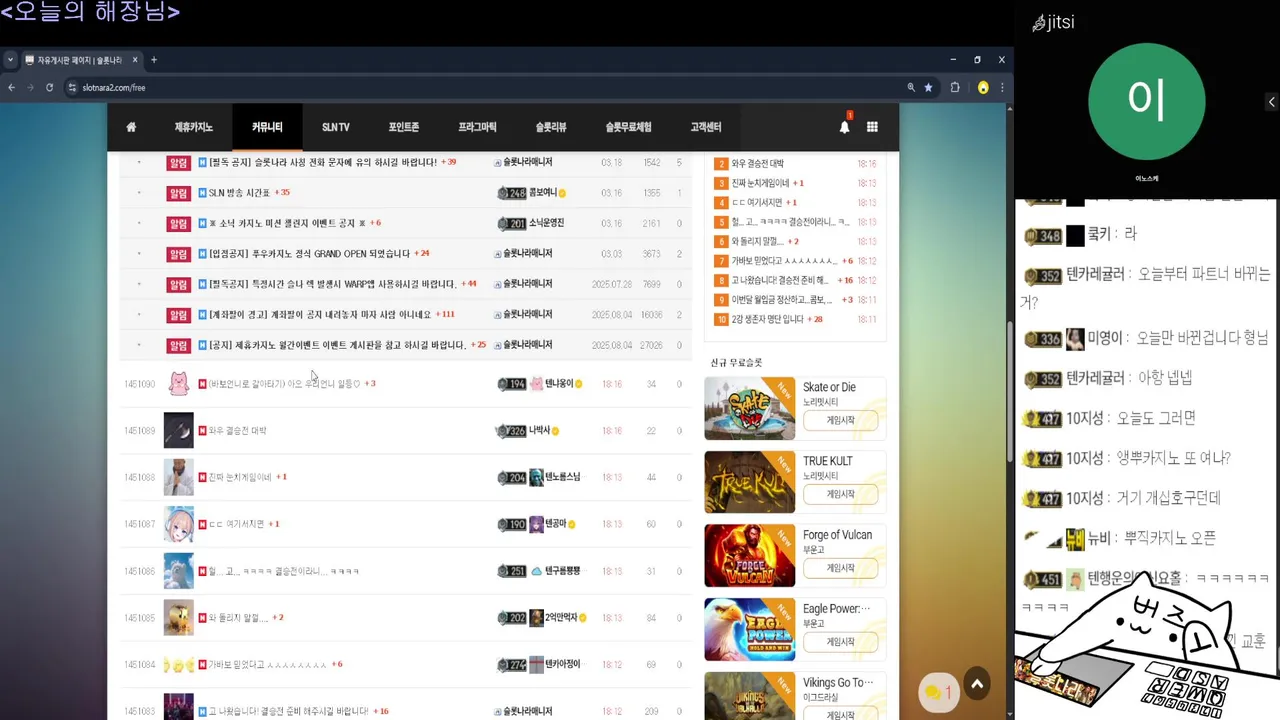The image size is (1280, 720).
Task: Click the anime girl avatar of post 1451087
Action: pyautogui.click(x=179, y=524)
